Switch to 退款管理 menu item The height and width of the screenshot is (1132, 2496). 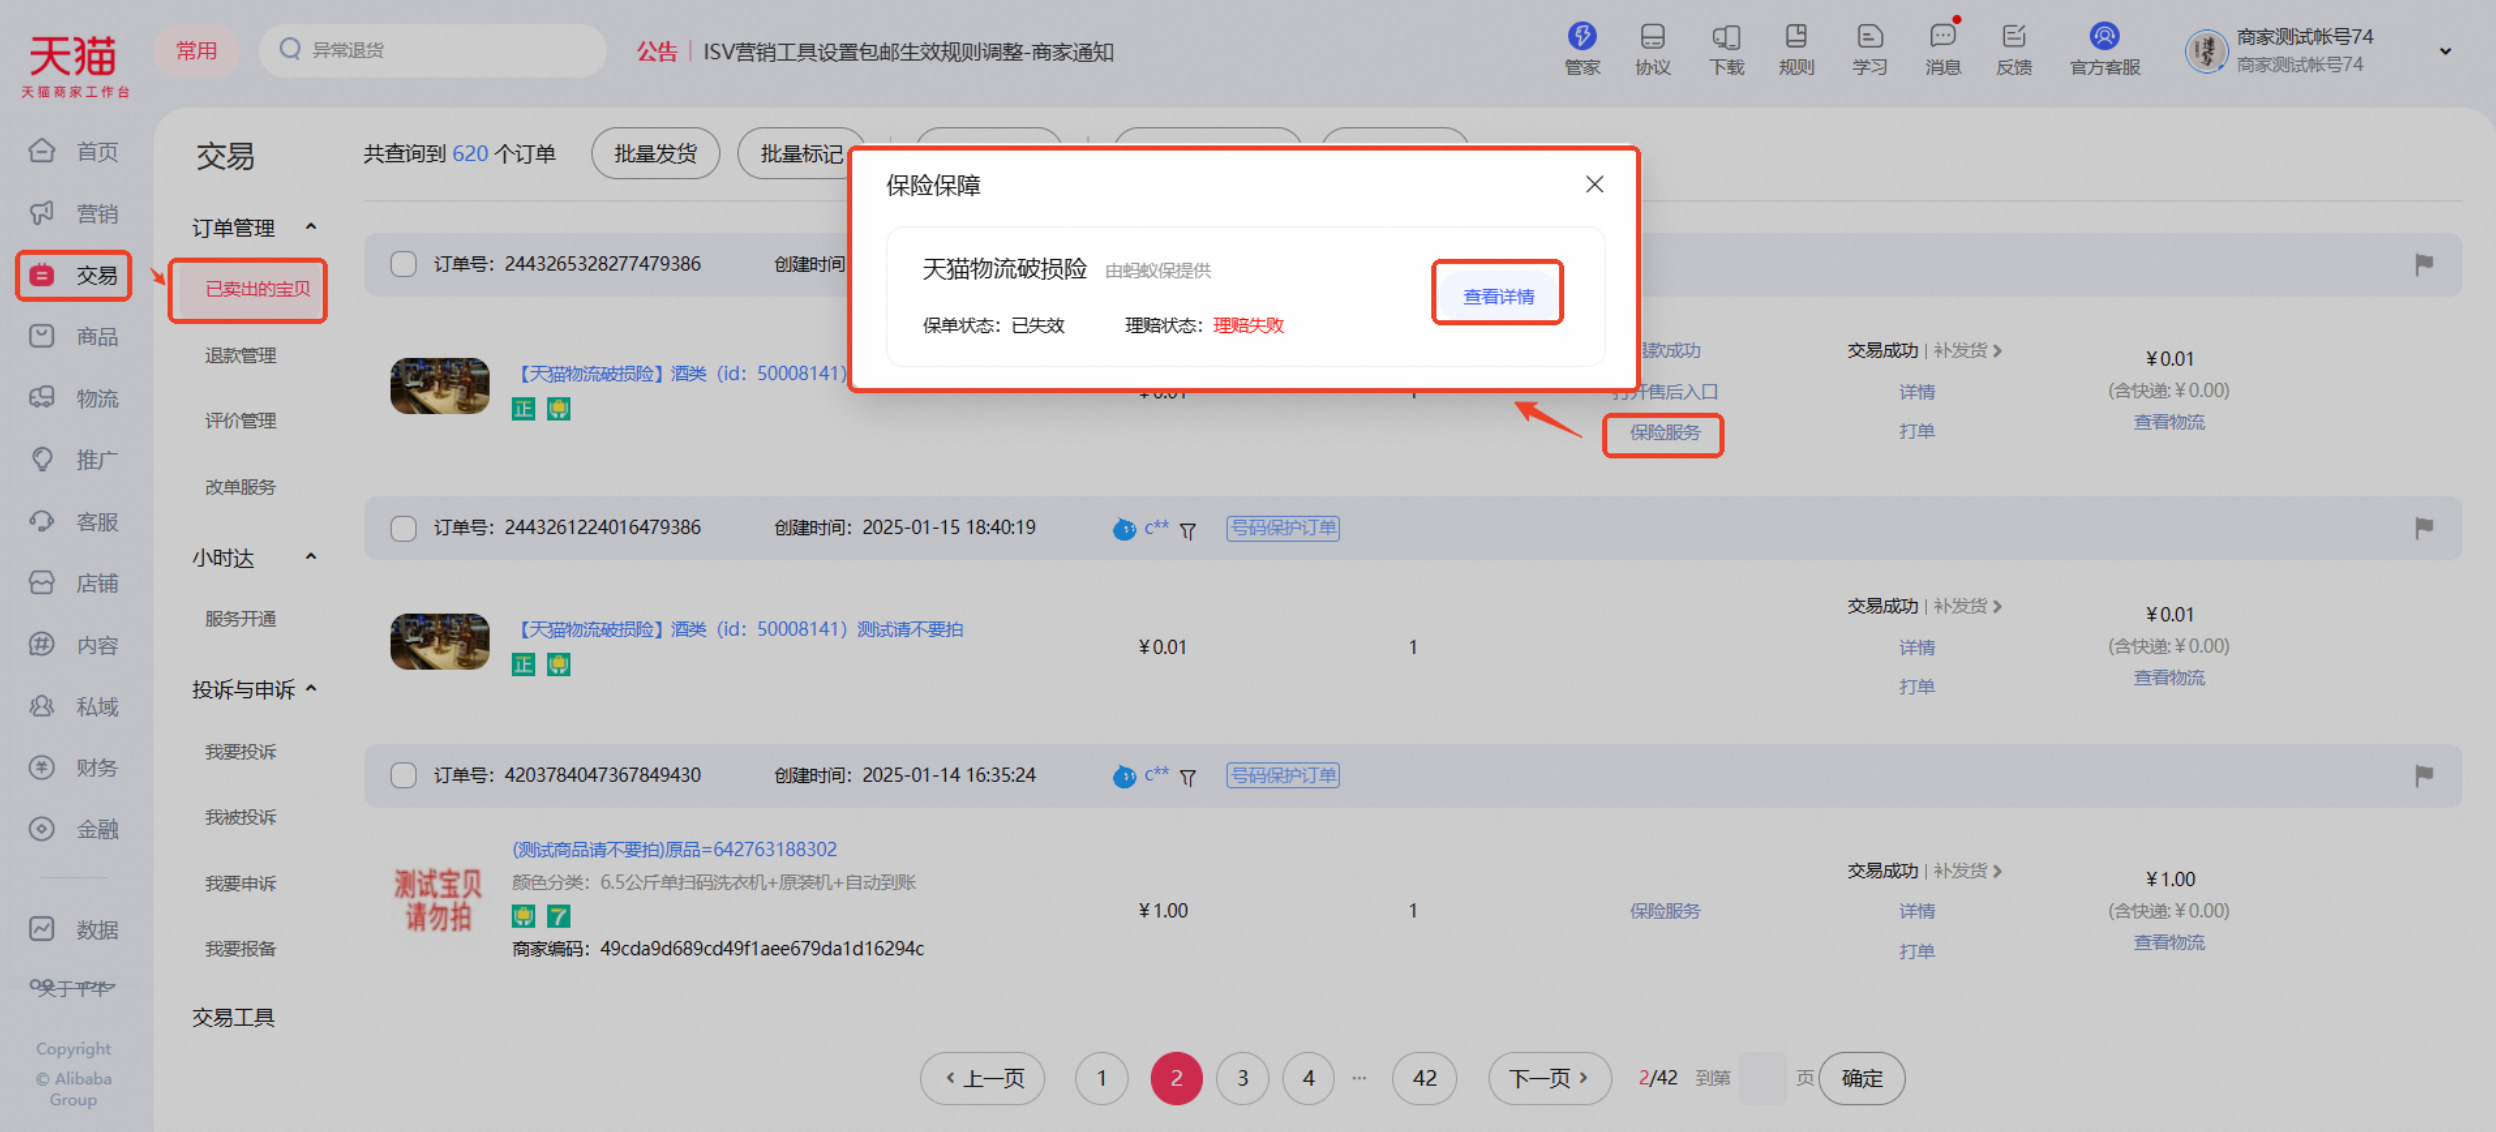(240, 354)
